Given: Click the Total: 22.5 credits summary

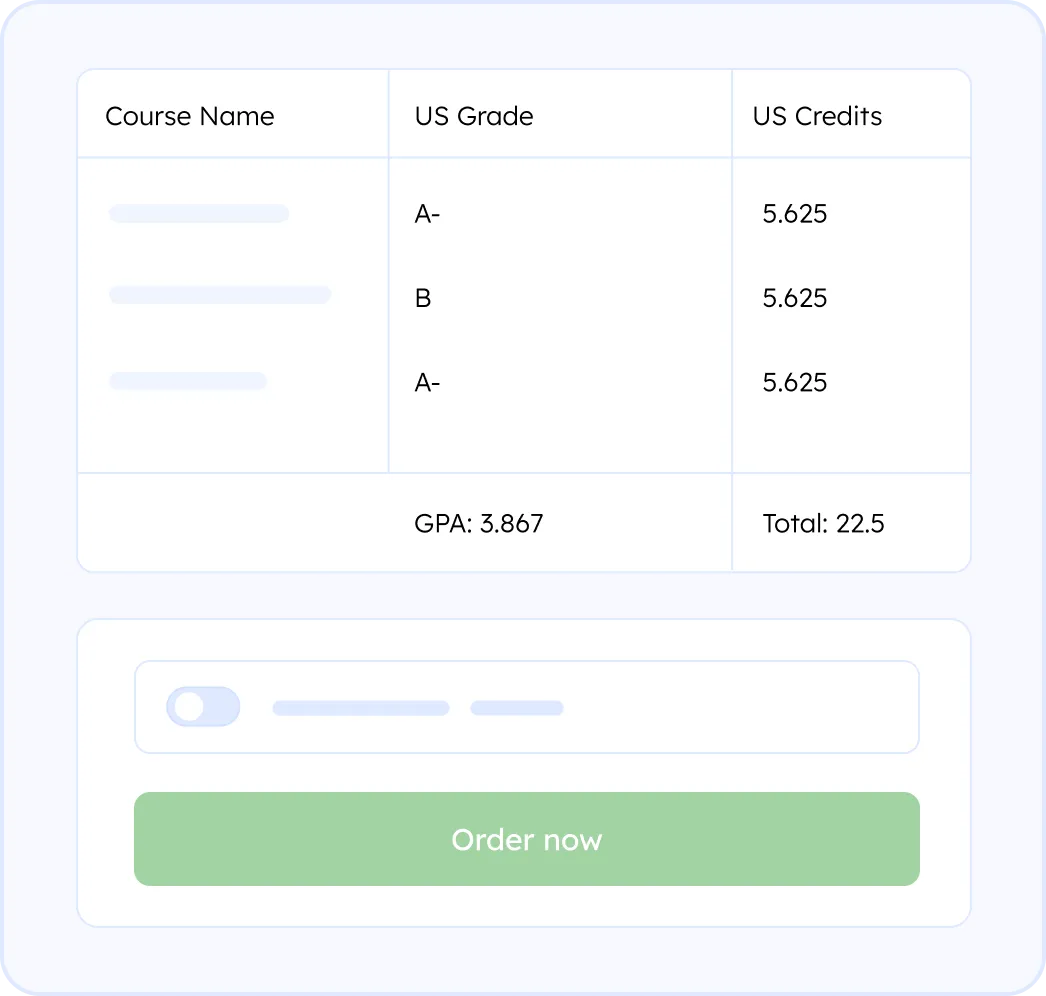Looking at the screenshot, I should 823,523.
